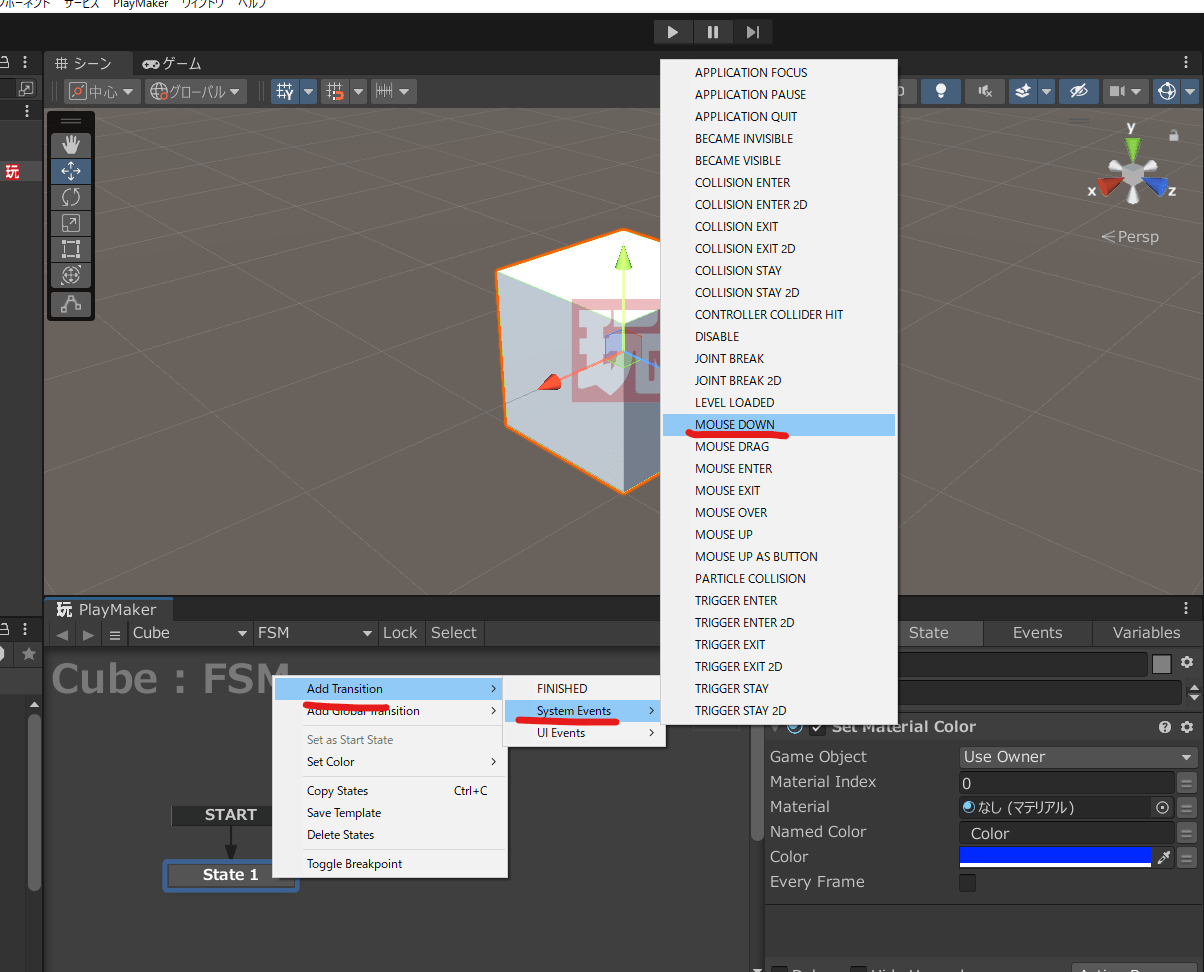
Task: Choose MOUSE DOWN system event
Action: (x=779, y=425)
